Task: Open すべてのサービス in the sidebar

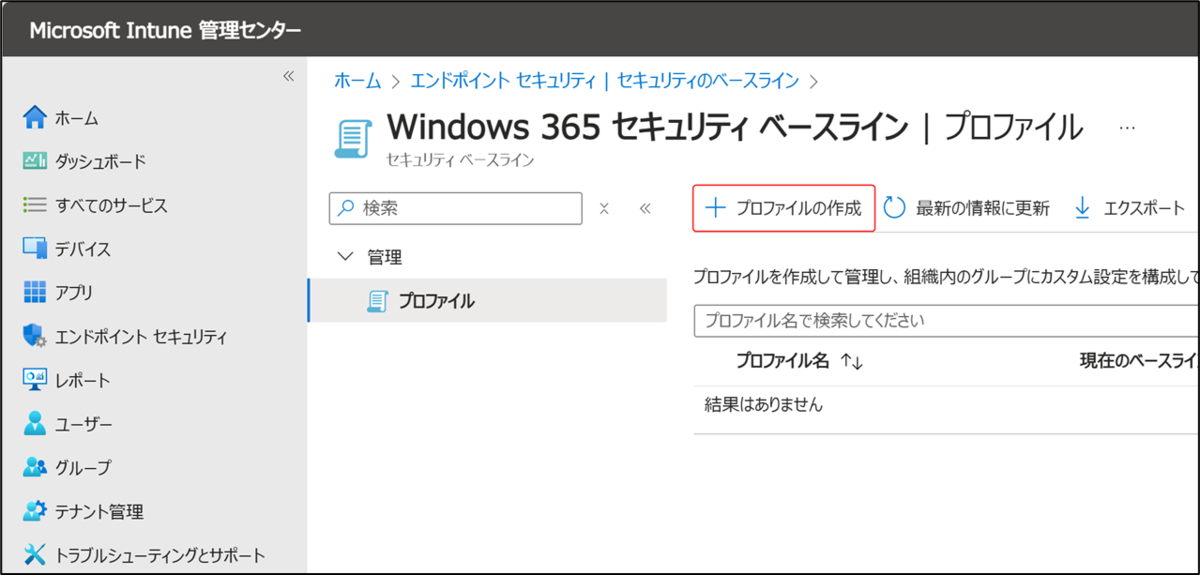Action: click(95, 205)
